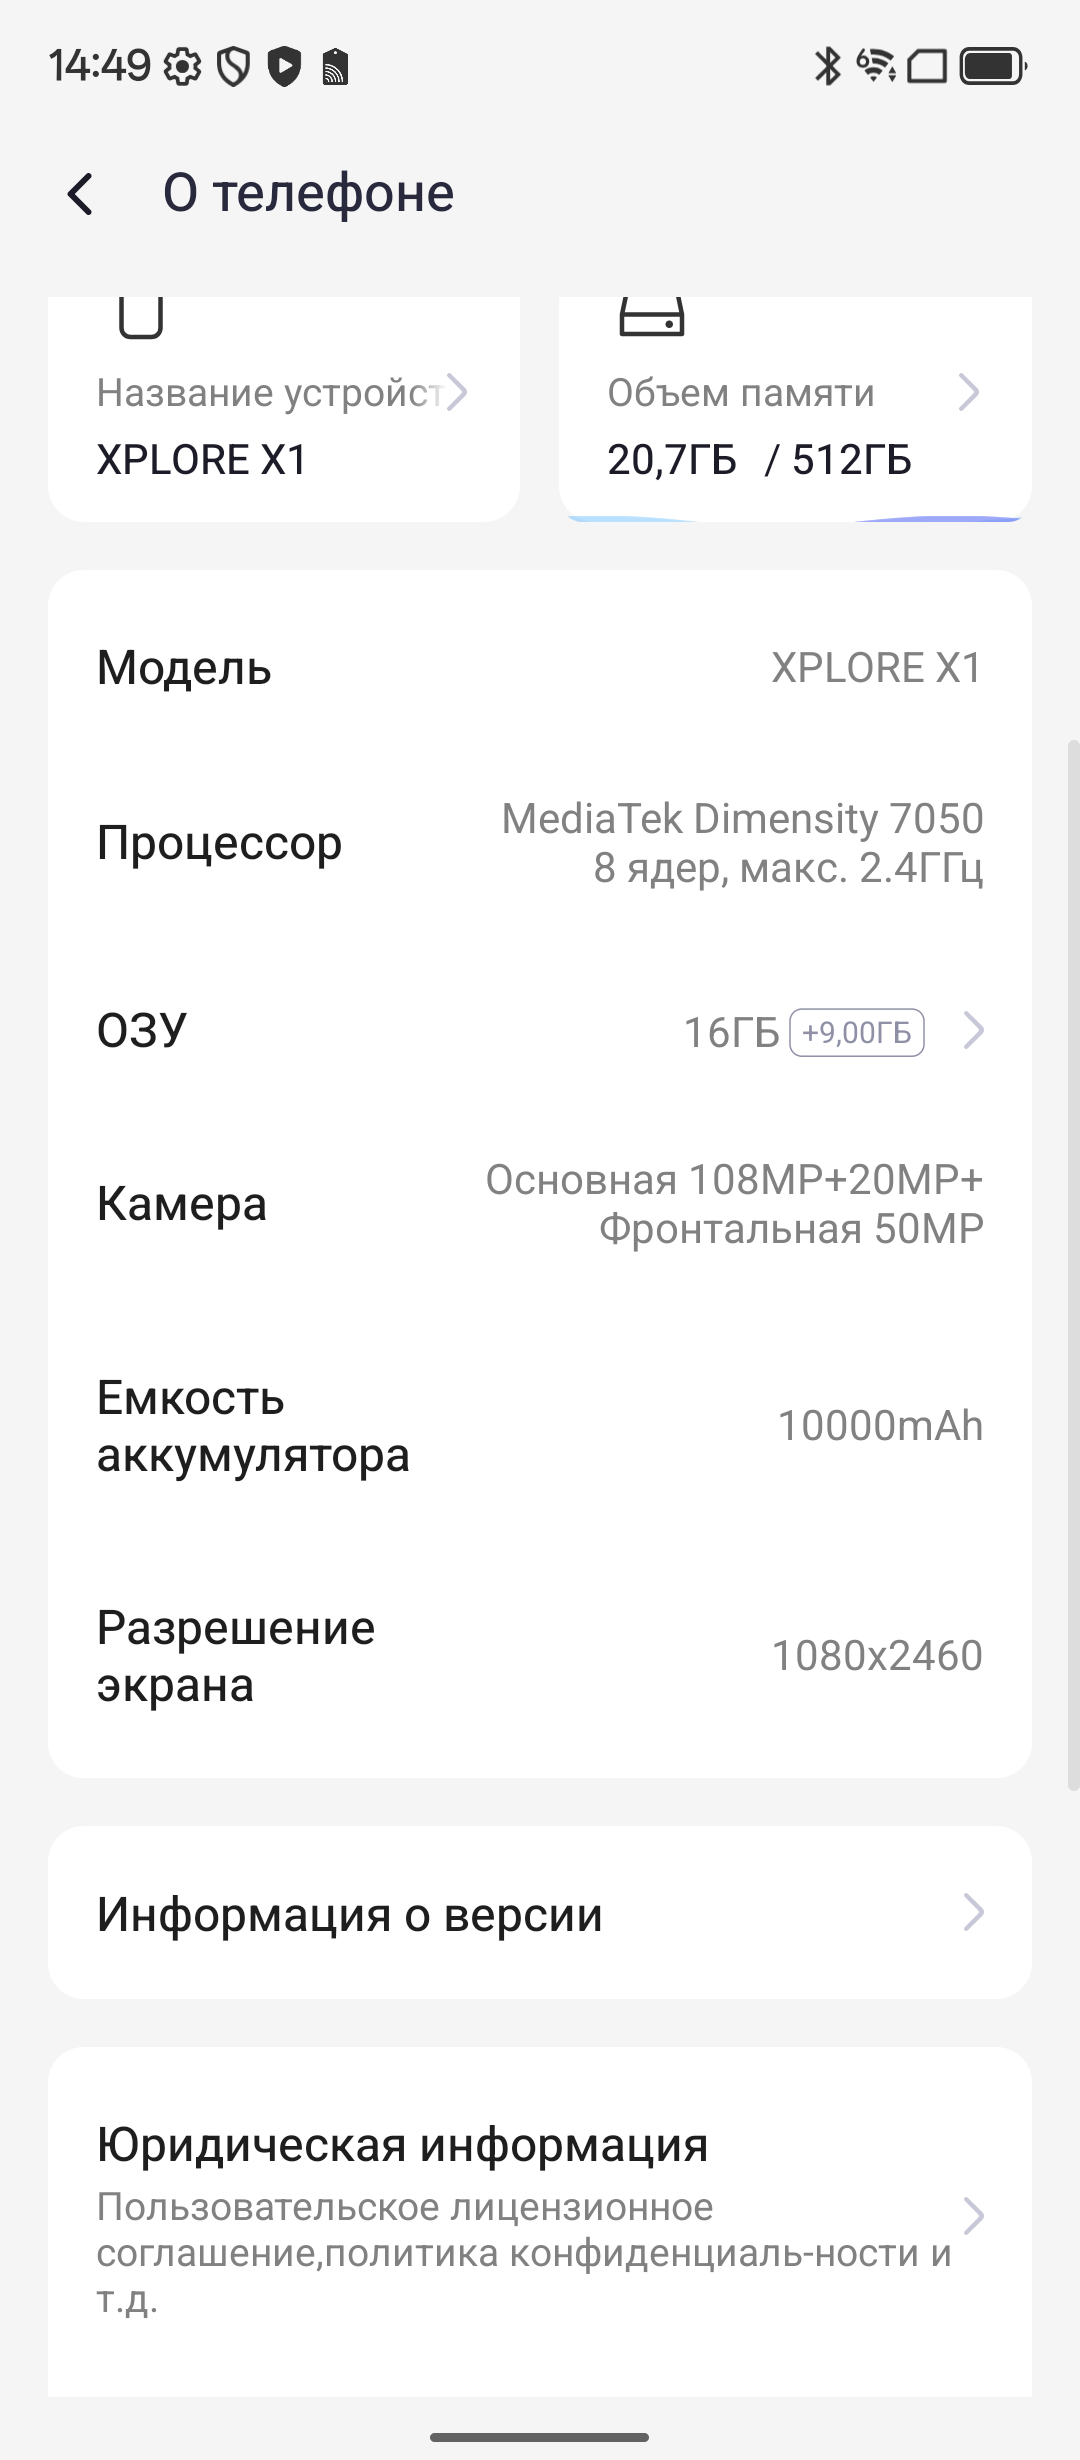Open legal information chevron
The image size is (1080, 2460).
click(x=973, y=2217)
